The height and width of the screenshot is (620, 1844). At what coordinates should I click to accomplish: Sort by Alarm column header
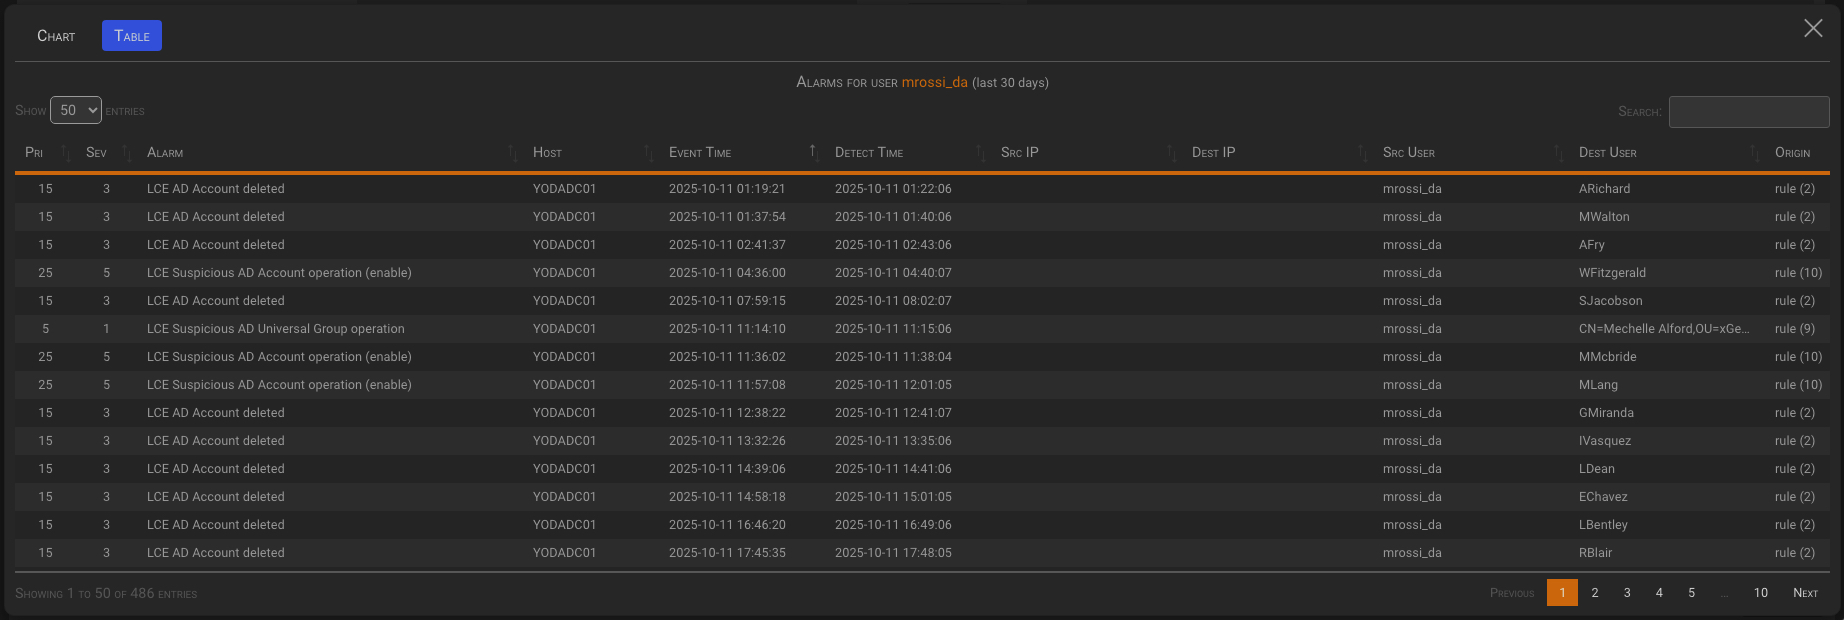pyautogui.click(x=166, y=152)
